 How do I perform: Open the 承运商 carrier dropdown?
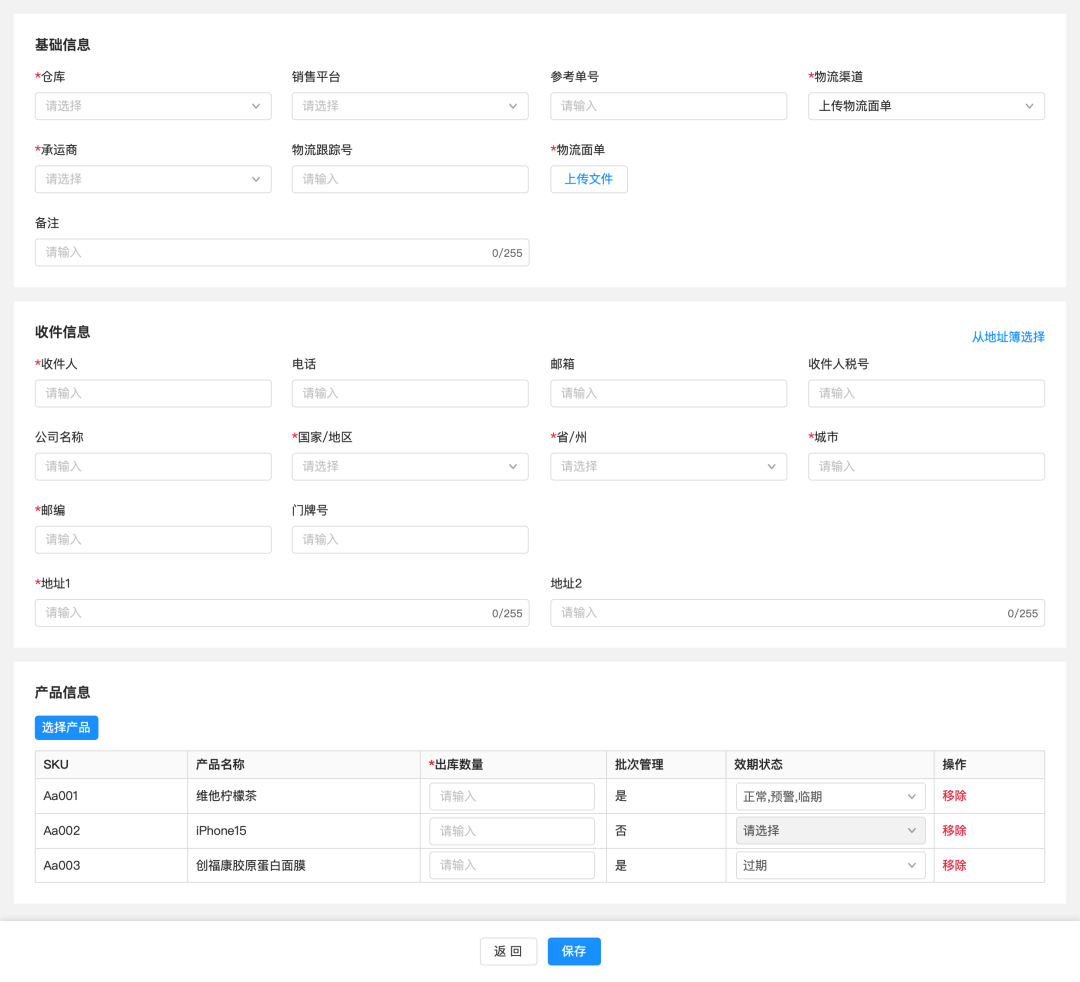tap(153, 179)
